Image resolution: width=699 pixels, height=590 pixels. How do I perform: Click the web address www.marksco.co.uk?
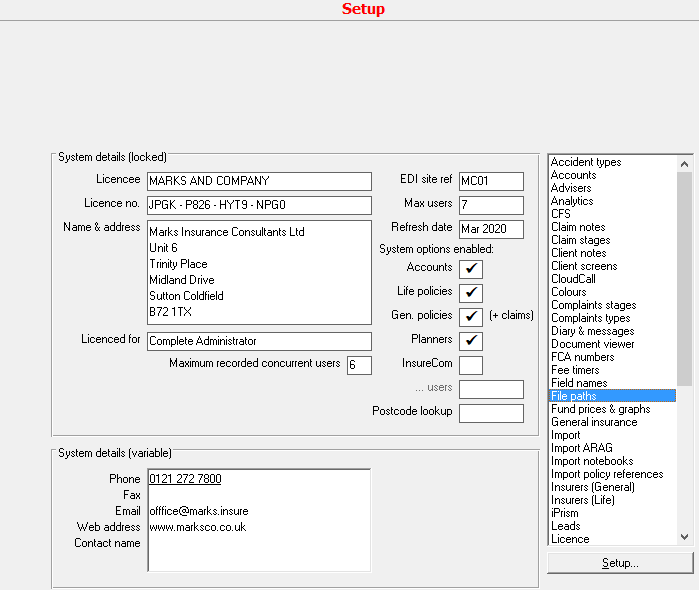[x=197, y=527]
